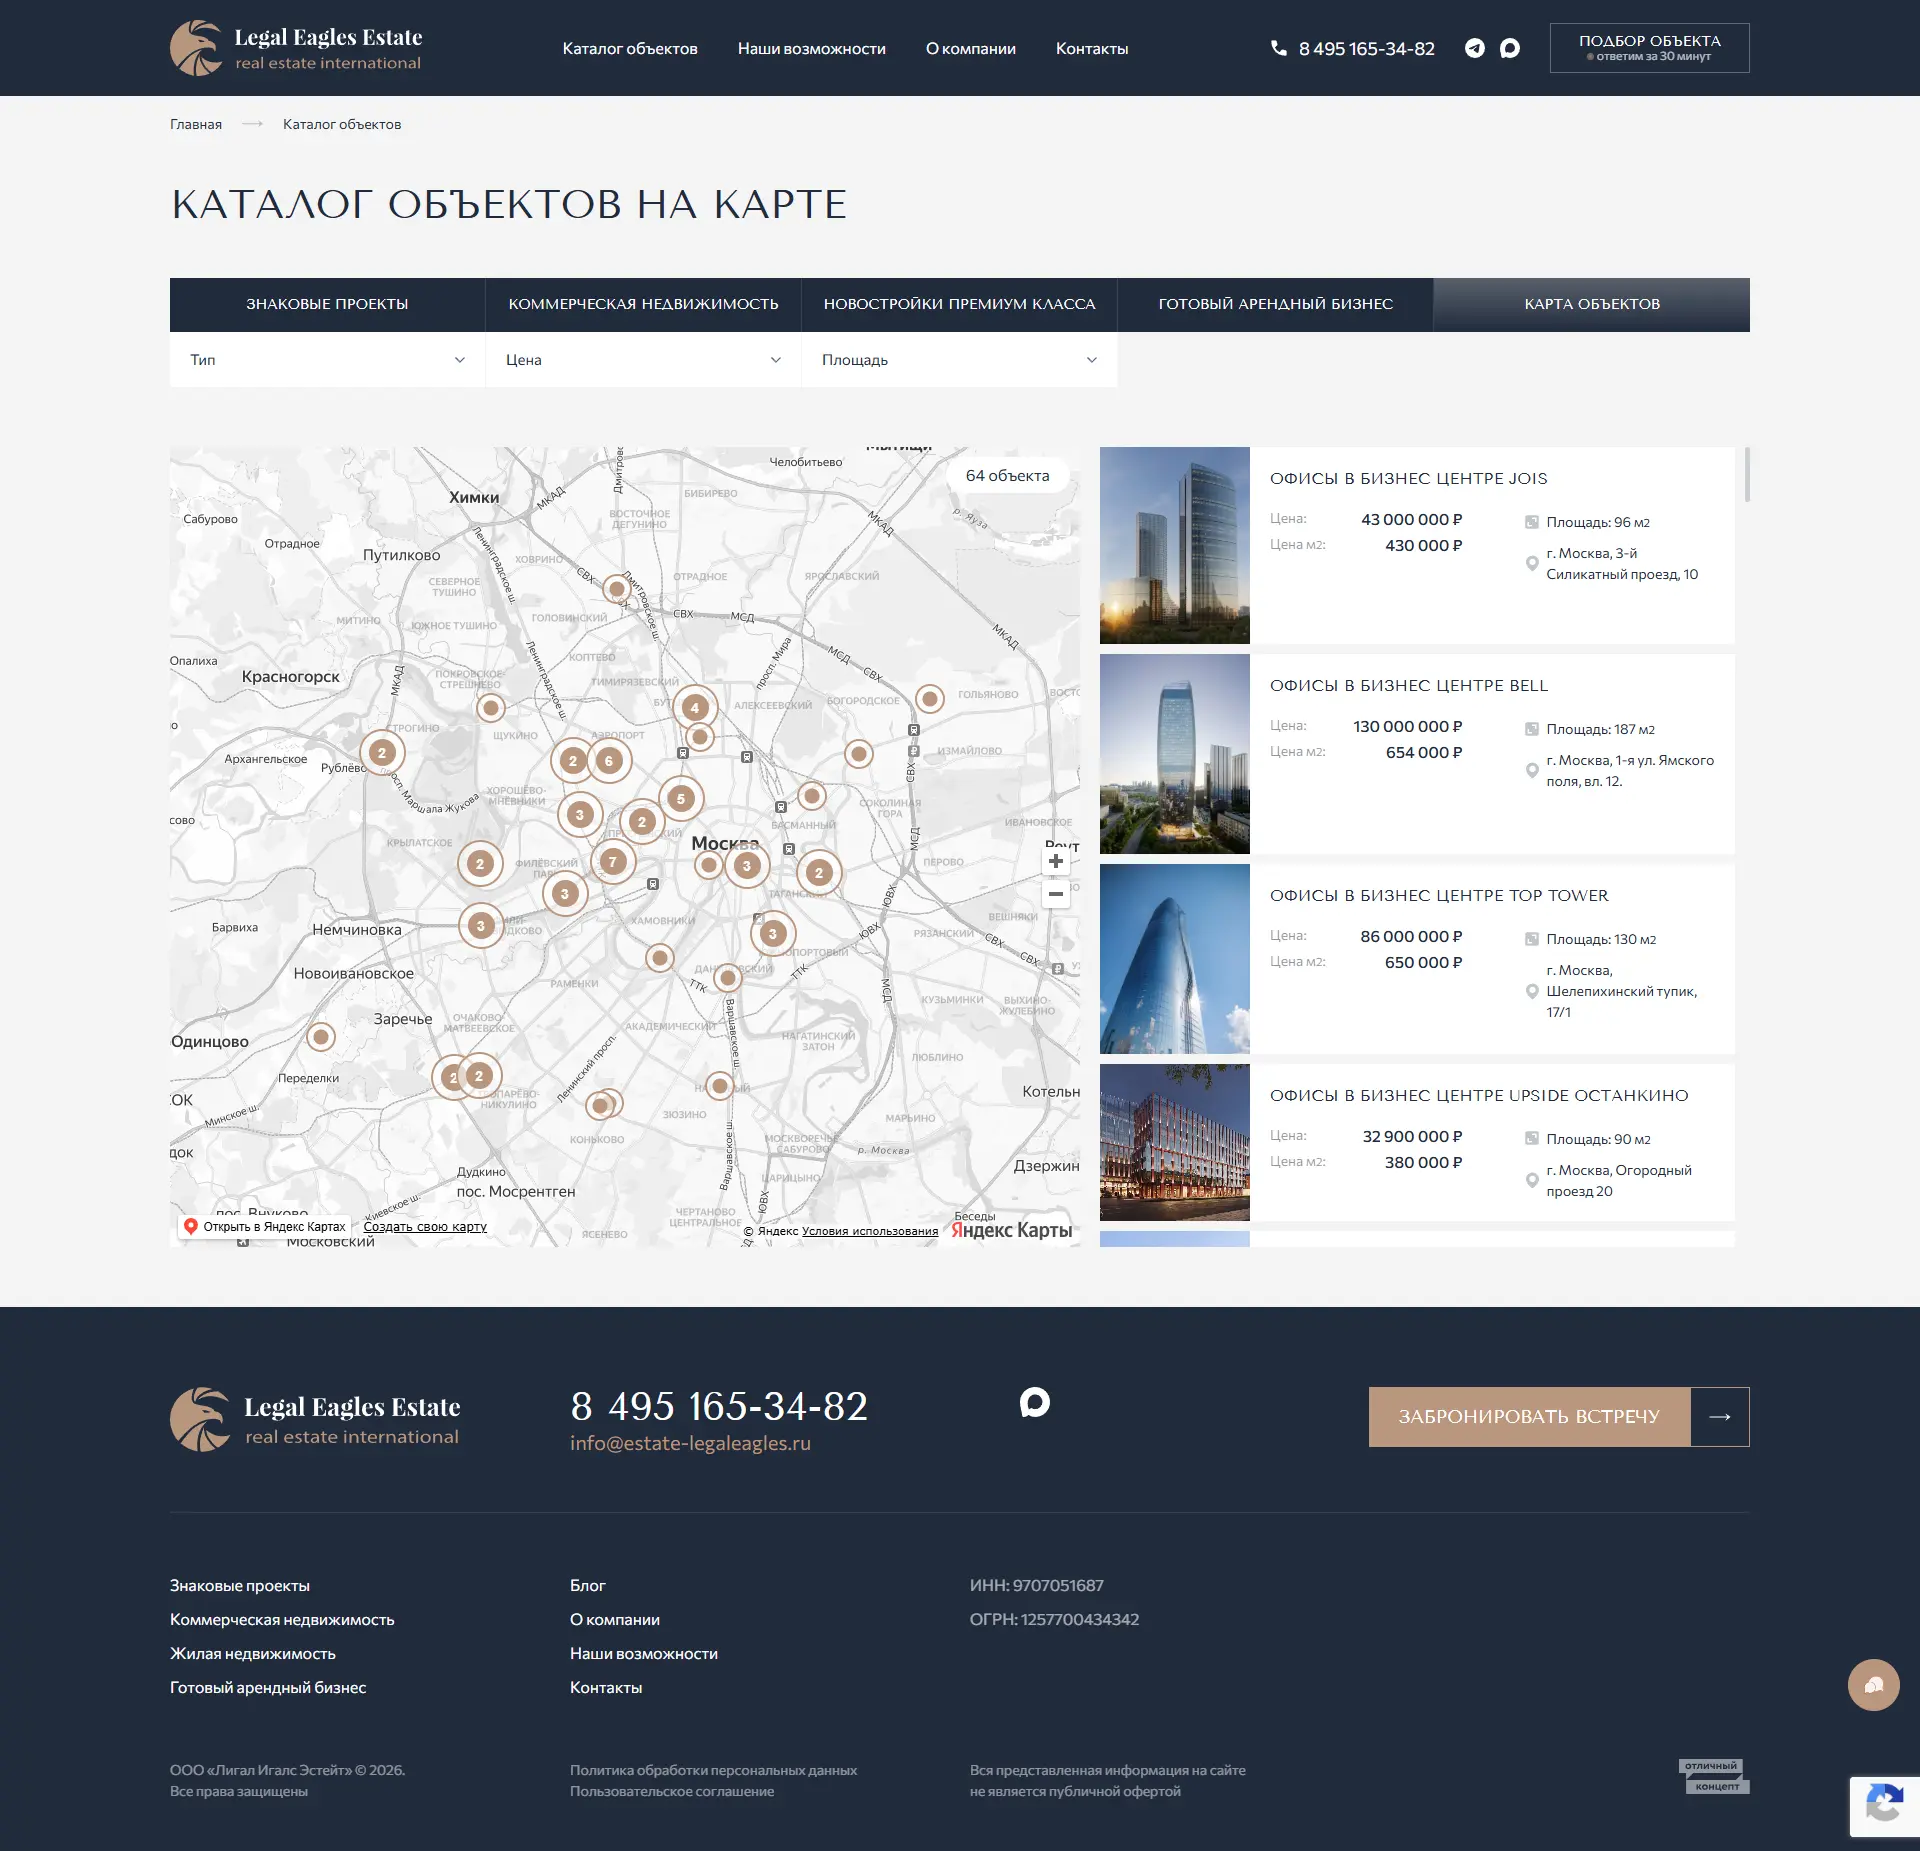Click the footer messenger chat icon
1920x1851 pixels.
(x=1035, y=1402)
